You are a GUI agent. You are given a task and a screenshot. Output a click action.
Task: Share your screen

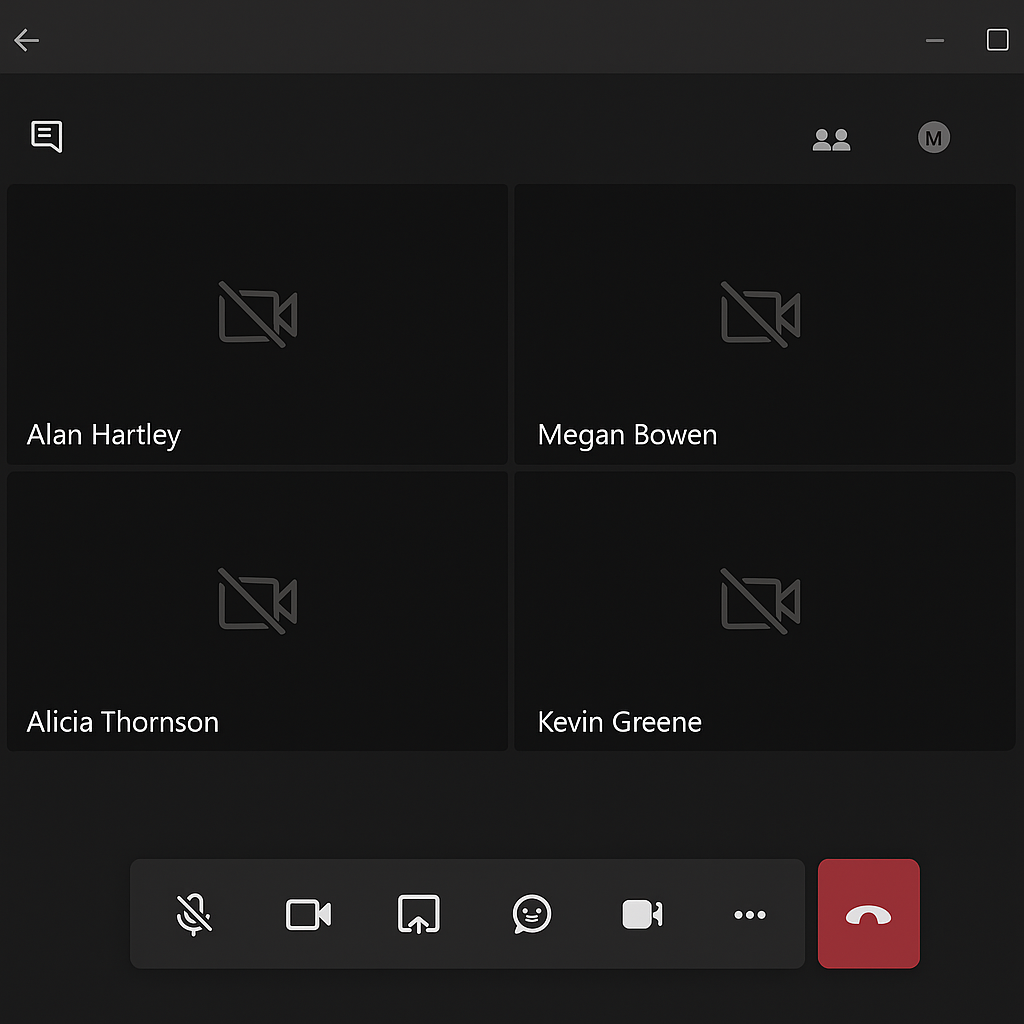click(419, 914)
